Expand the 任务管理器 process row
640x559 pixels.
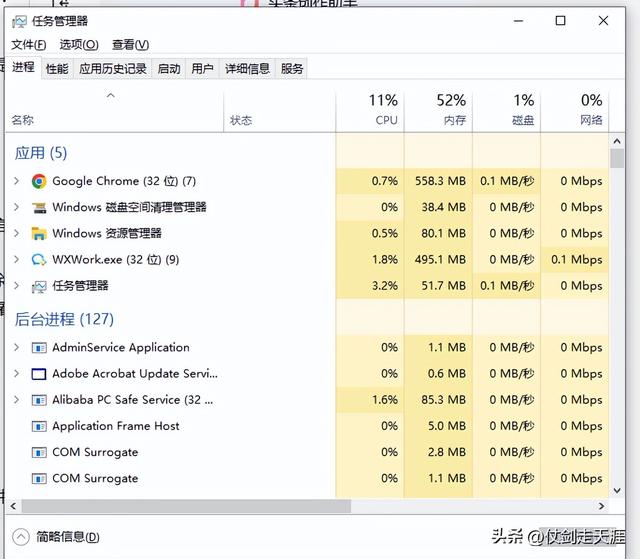tap(16, 285)
